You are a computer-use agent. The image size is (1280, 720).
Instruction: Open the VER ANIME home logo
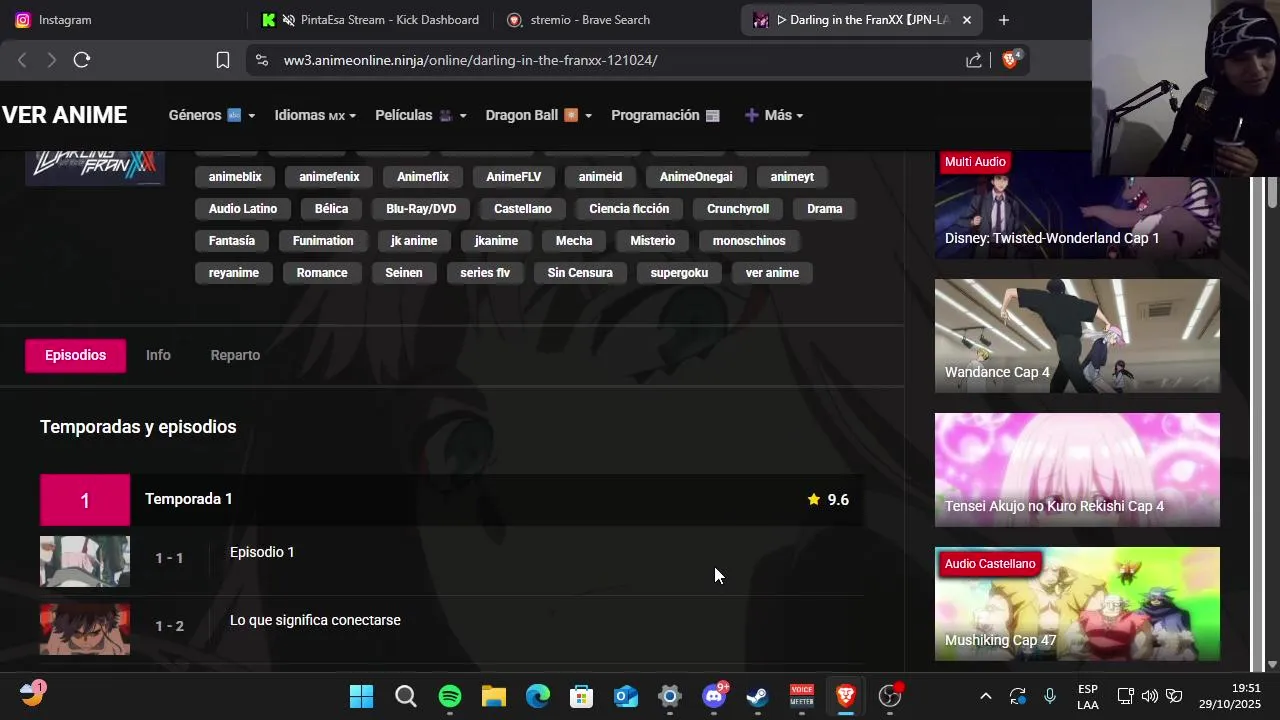click(x=64, y=115)
